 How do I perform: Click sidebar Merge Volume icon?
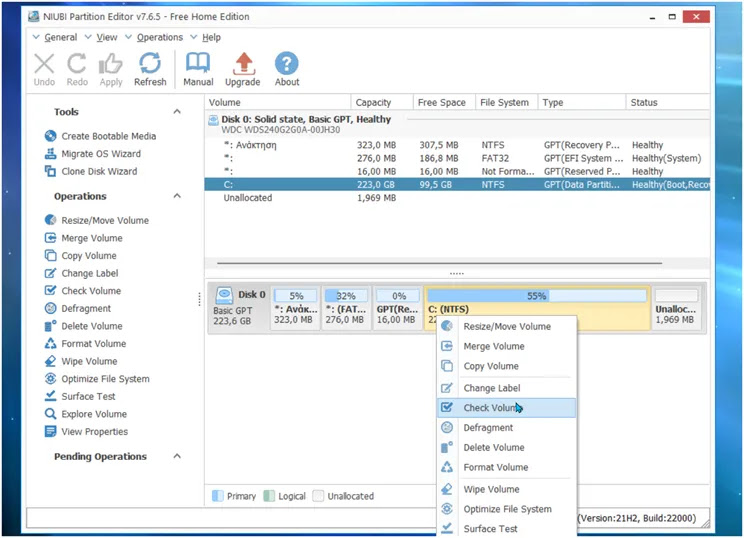[x=50, y=238]
